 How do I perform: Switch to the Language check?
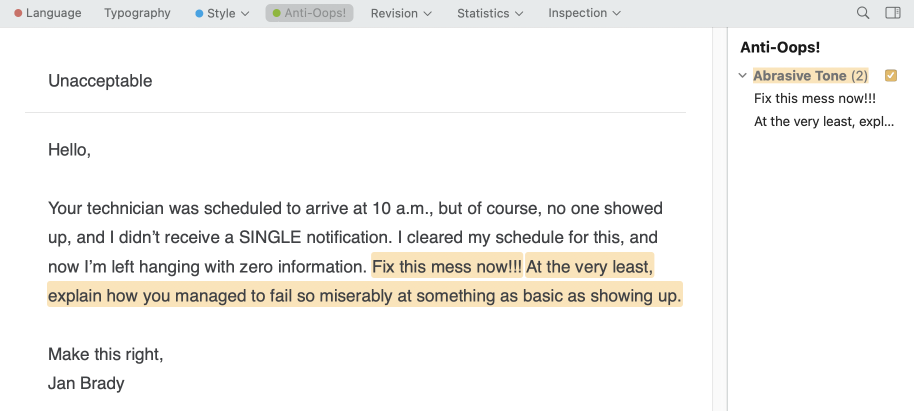point(47,13)
